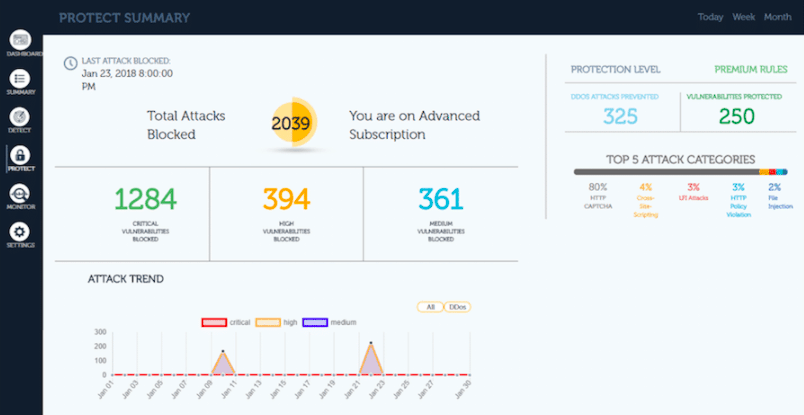Open the Monitor sidebar icon
This screenshot has width=804, height=415.
pyautogui.click(x=19, y=193)
